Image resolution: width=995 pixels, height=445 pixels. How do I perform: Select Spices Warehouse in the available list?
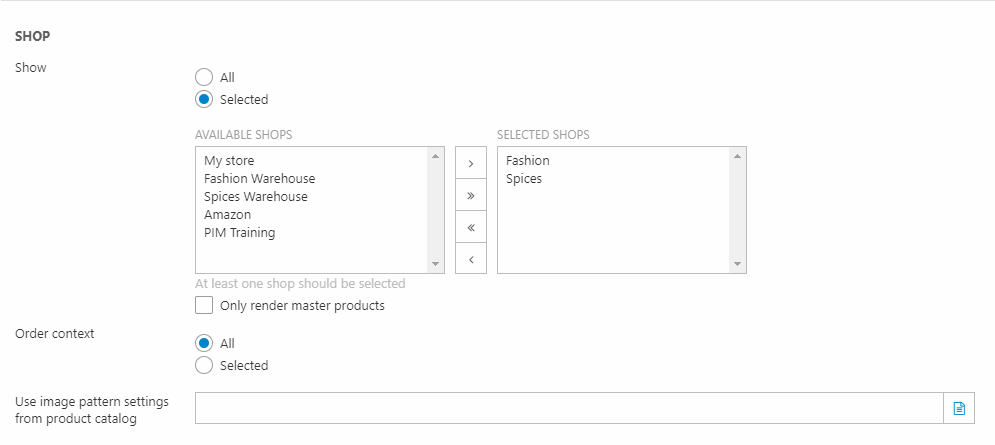255,197
